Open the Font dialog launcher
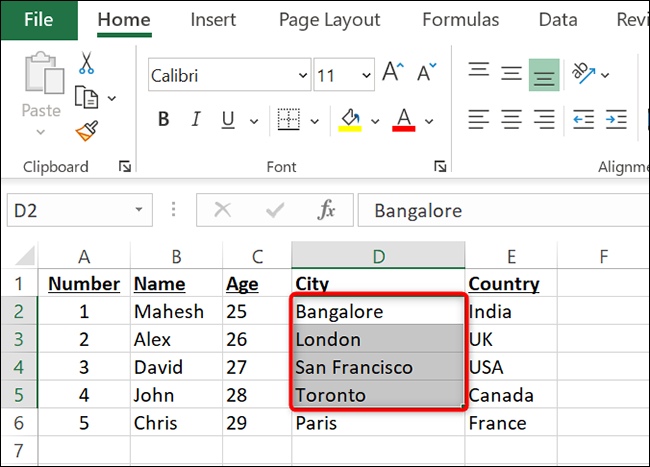 click(440, 166)
